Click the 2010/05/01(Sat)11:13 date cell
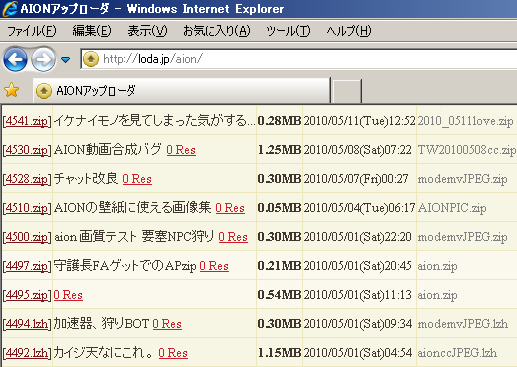Viewport: 517px width, 367px height. pyautogui.click(x=358, y=295)
